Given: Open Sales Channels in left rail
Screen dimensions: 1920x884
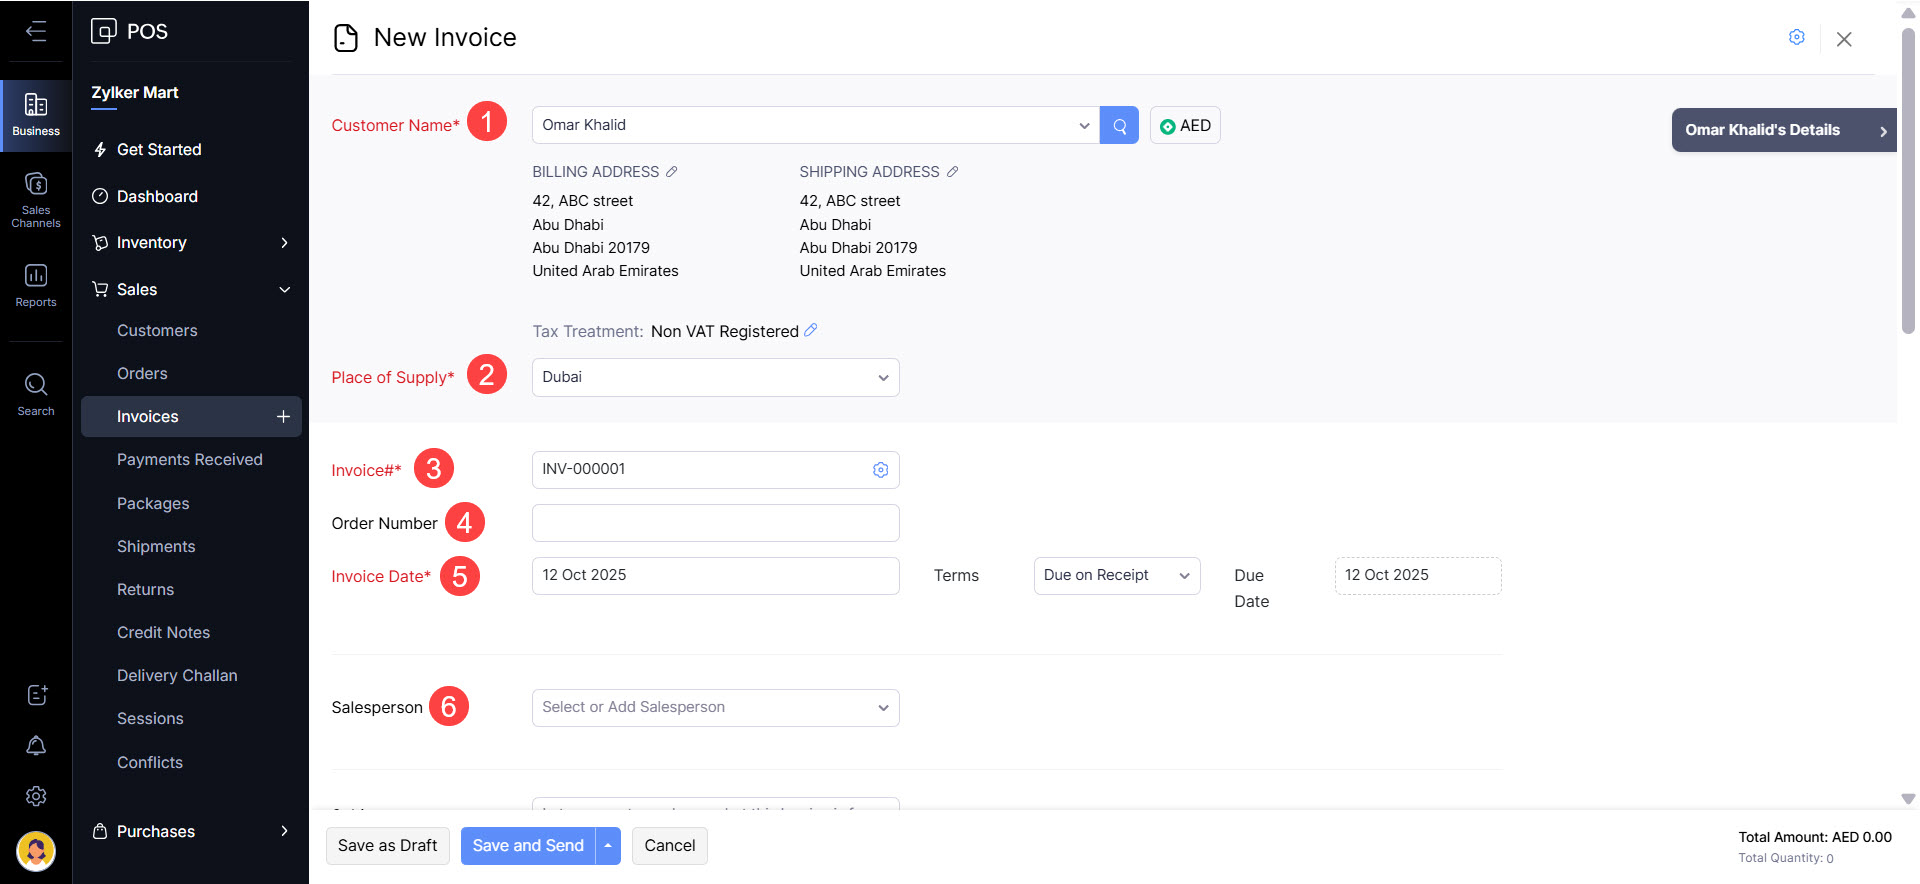Looking at the screenshot, I should coord(36,199).
